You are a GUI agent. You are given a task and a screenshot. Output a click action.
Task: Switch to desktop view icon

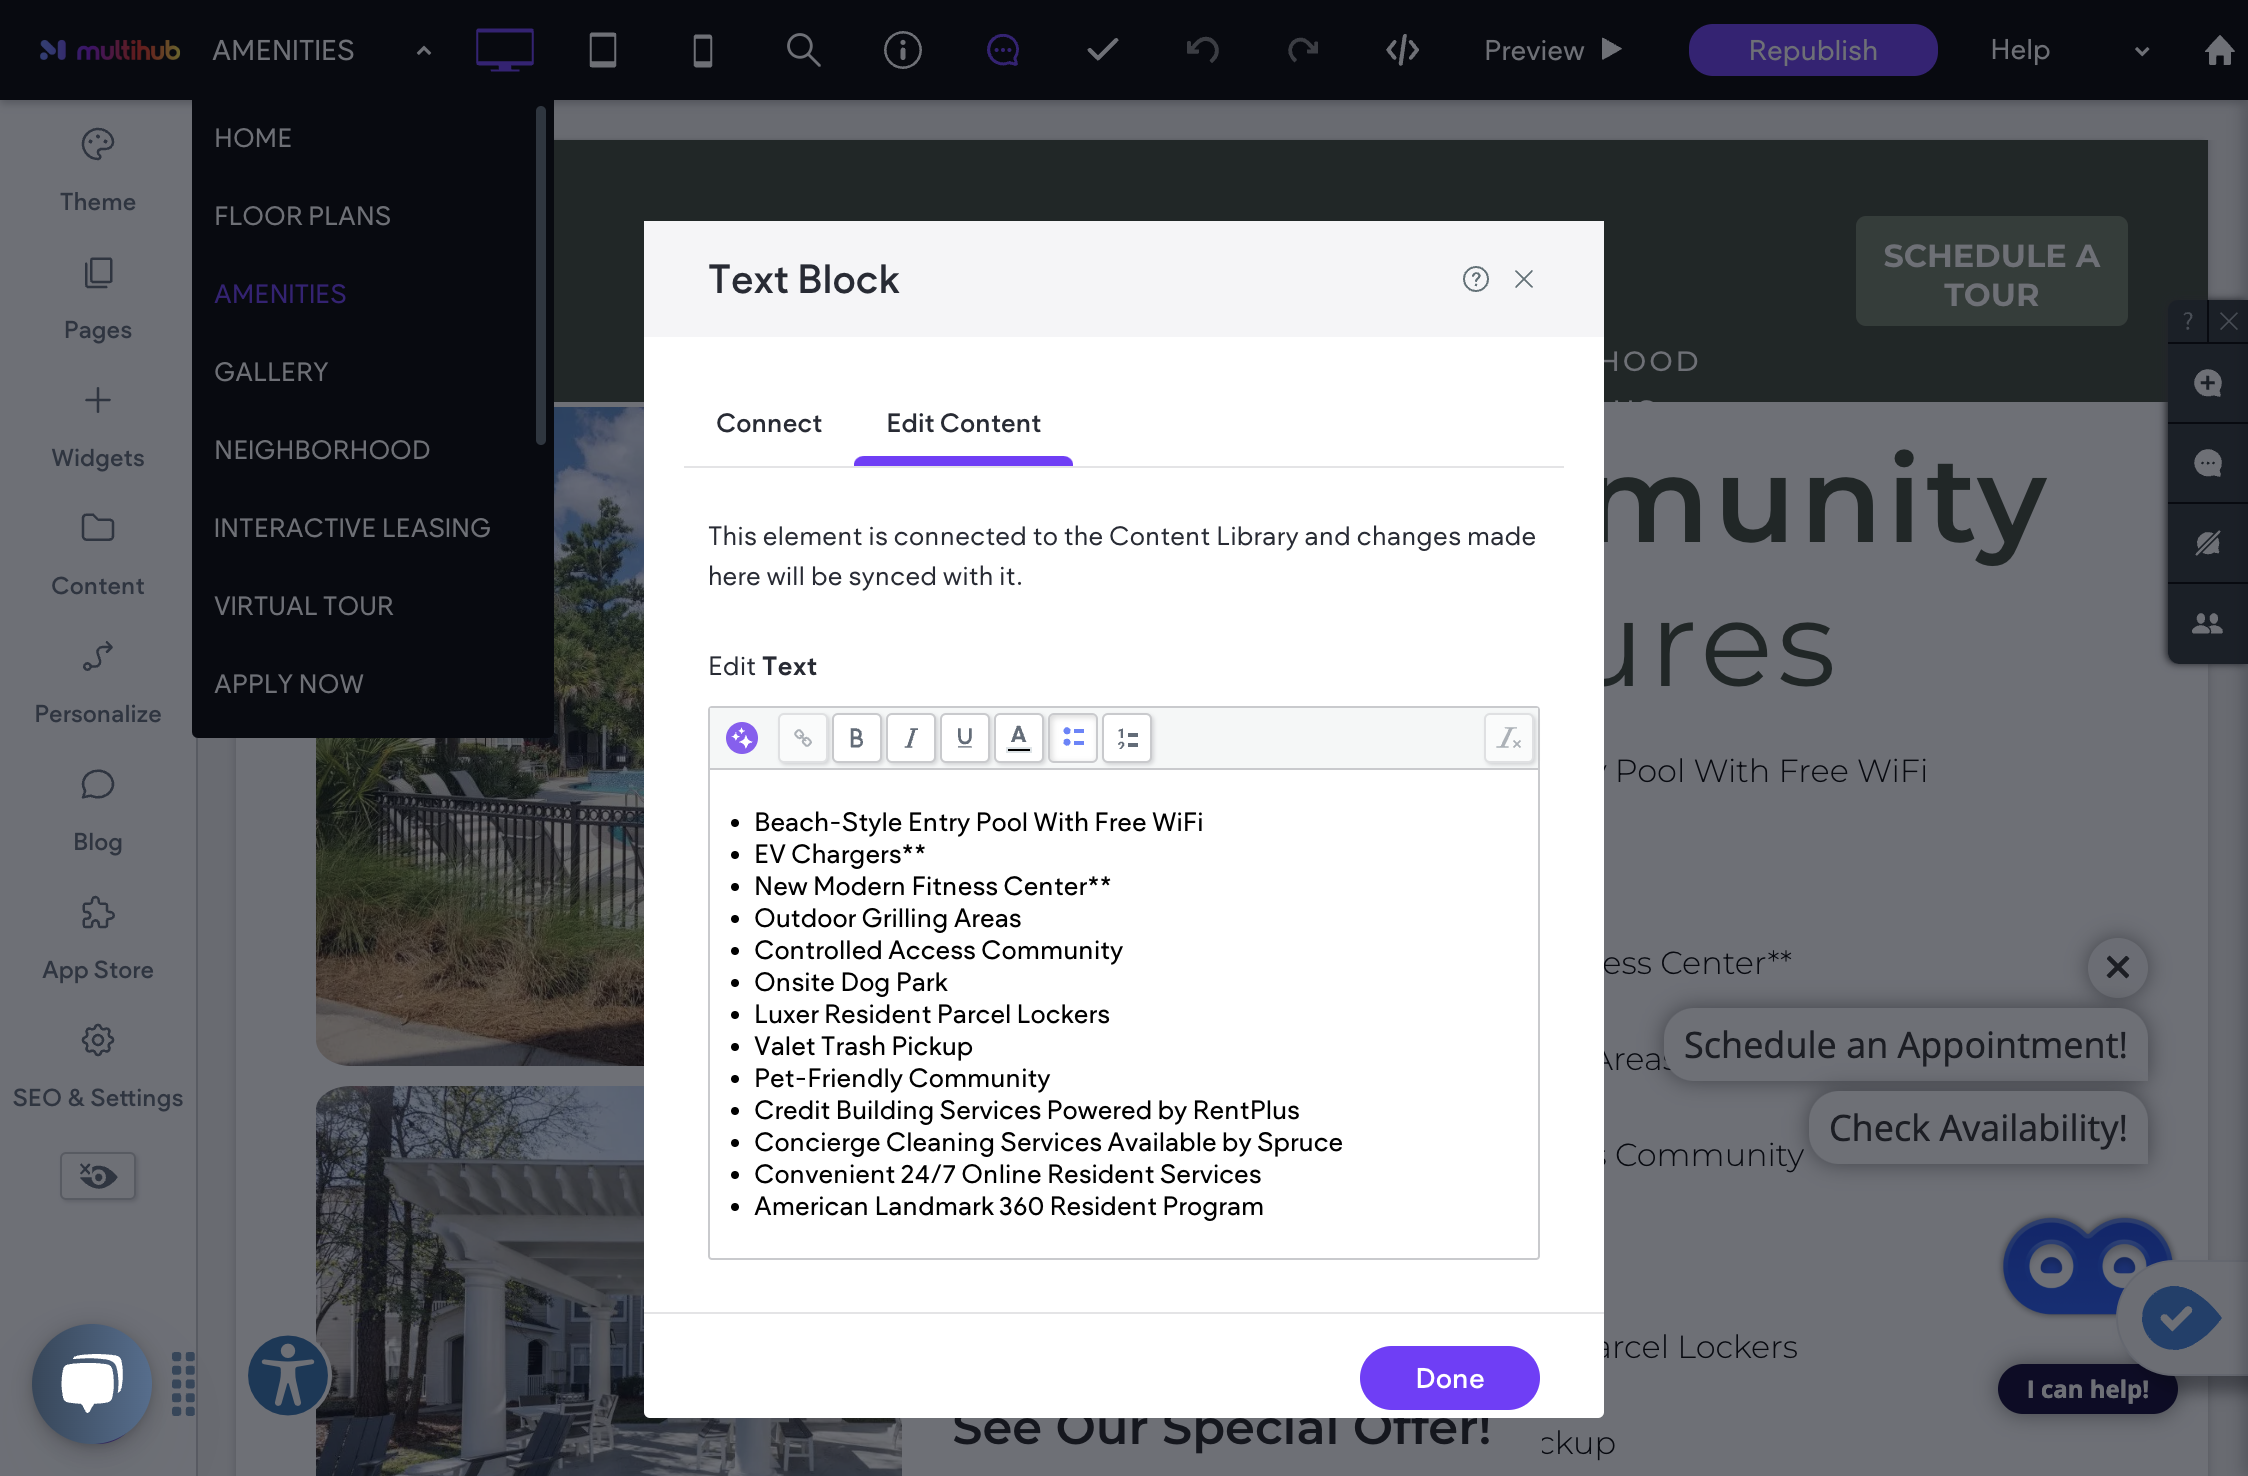coord(504,50)
